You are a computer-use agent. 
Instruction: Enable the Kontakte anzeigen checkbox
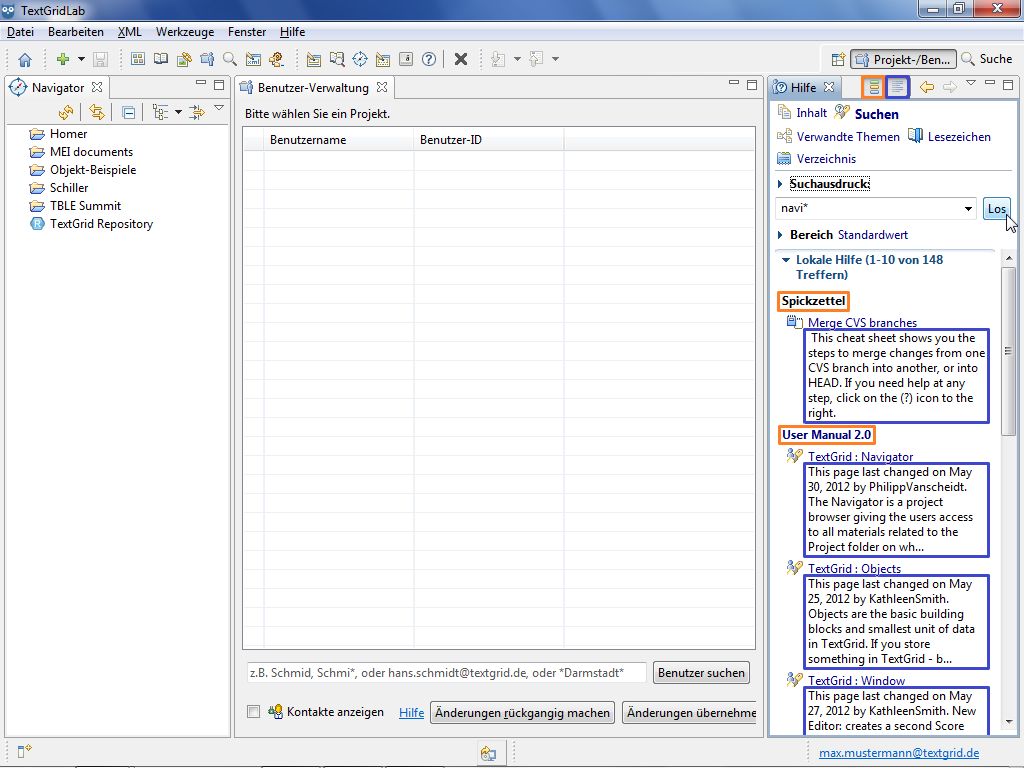tap(253, 712)
